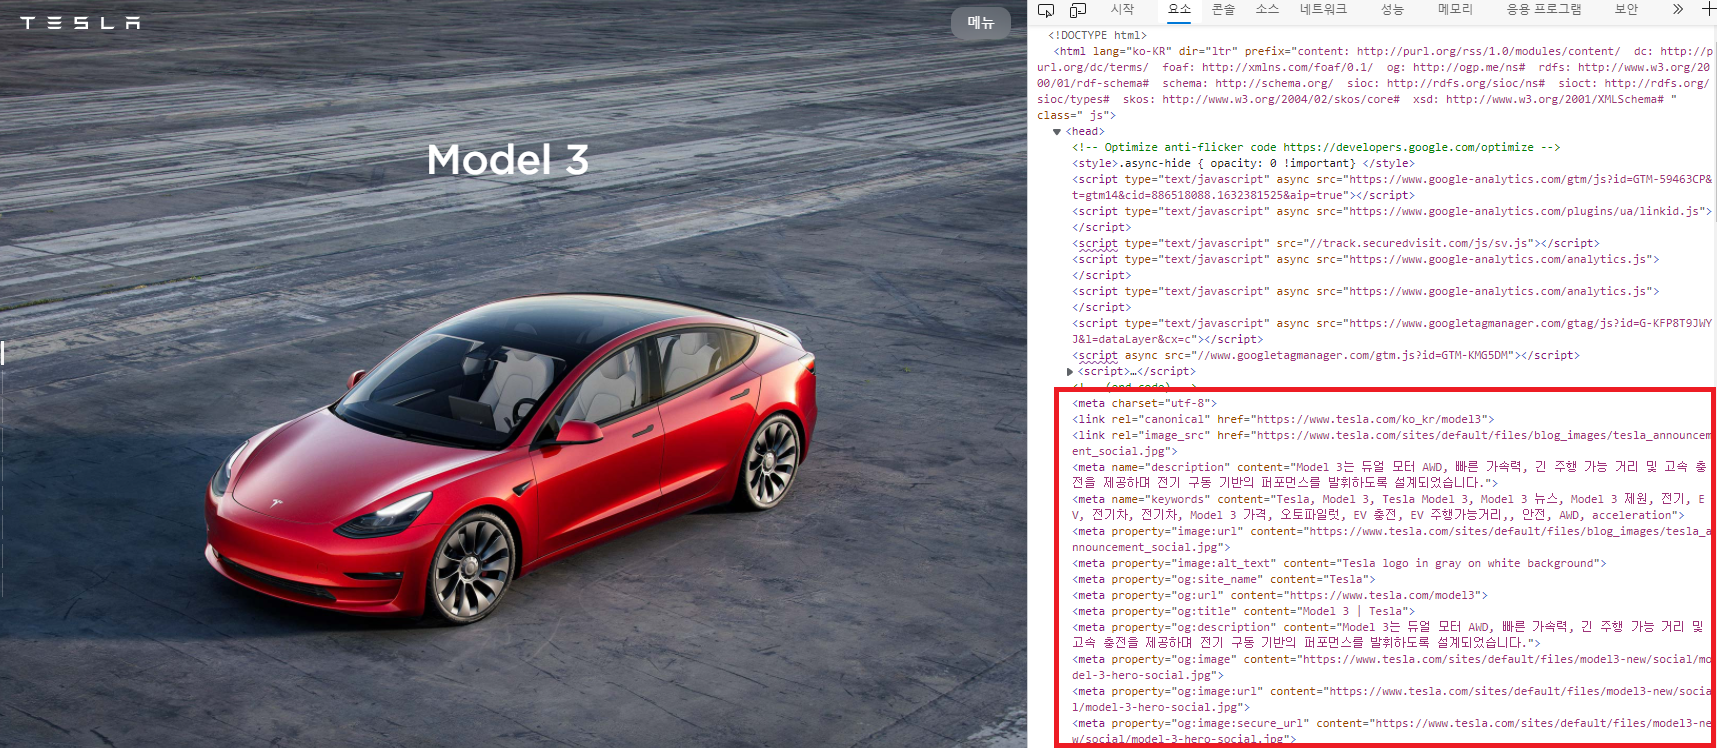The width and height of the screenshot is (1717, 748).
Task: Open the canonical ko_kr/model3 href link
Action: (1371, 419)
